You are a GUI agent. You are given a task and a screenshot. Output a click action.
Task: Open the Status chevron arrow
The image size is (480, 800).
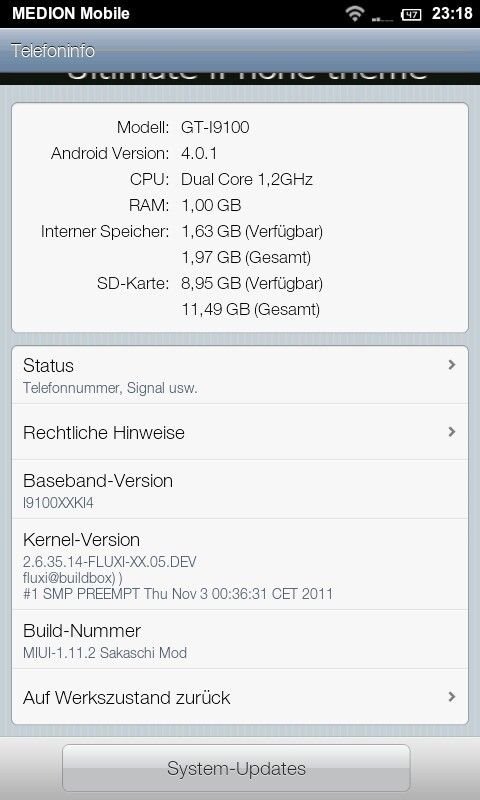[x=451, y=365]
